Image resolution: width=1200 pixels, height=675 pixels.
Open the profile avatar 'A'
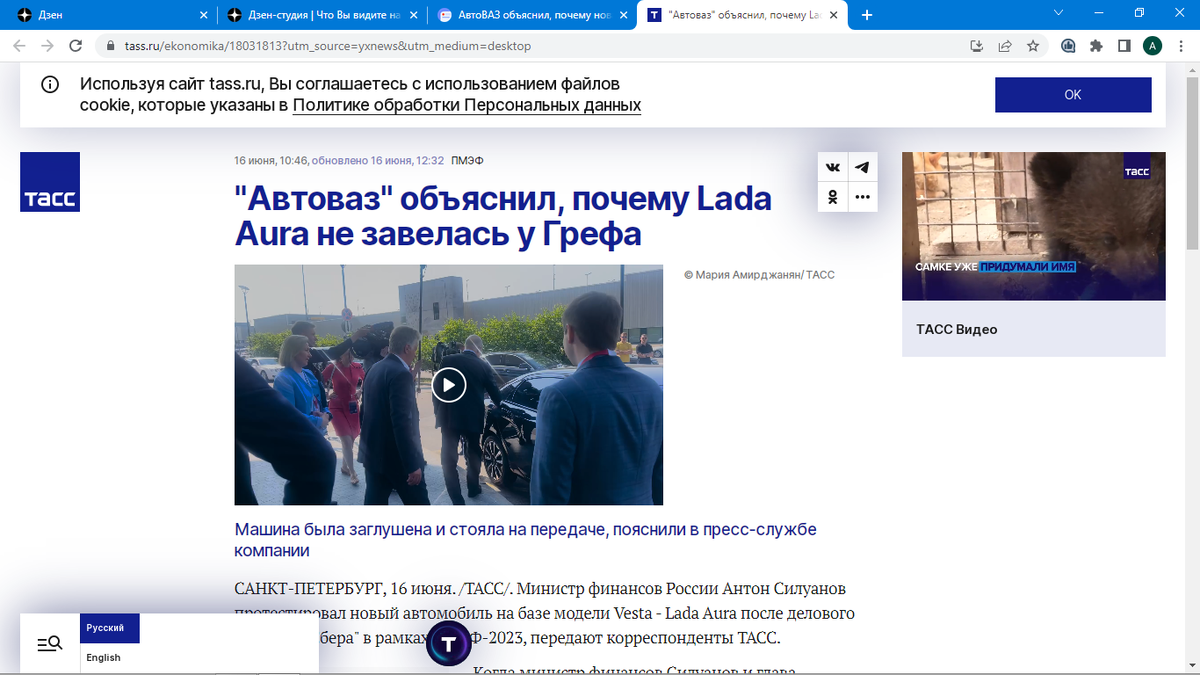[x=1152, y=46]
